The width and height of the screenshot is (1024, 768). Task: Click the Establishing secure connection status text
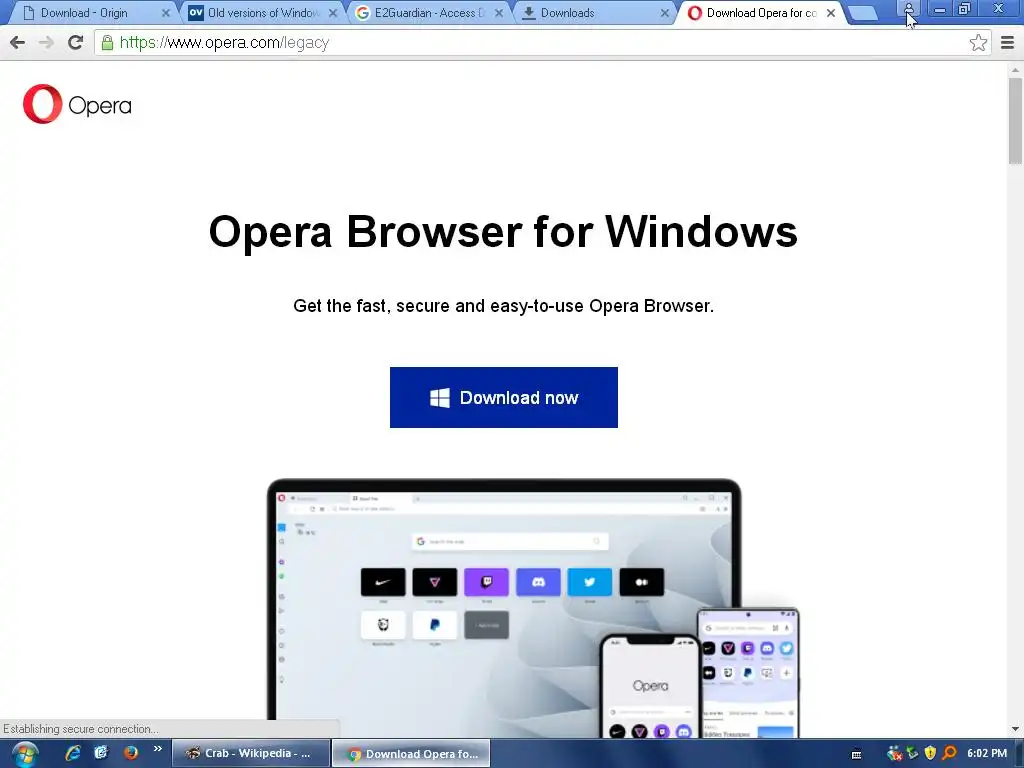80,729
